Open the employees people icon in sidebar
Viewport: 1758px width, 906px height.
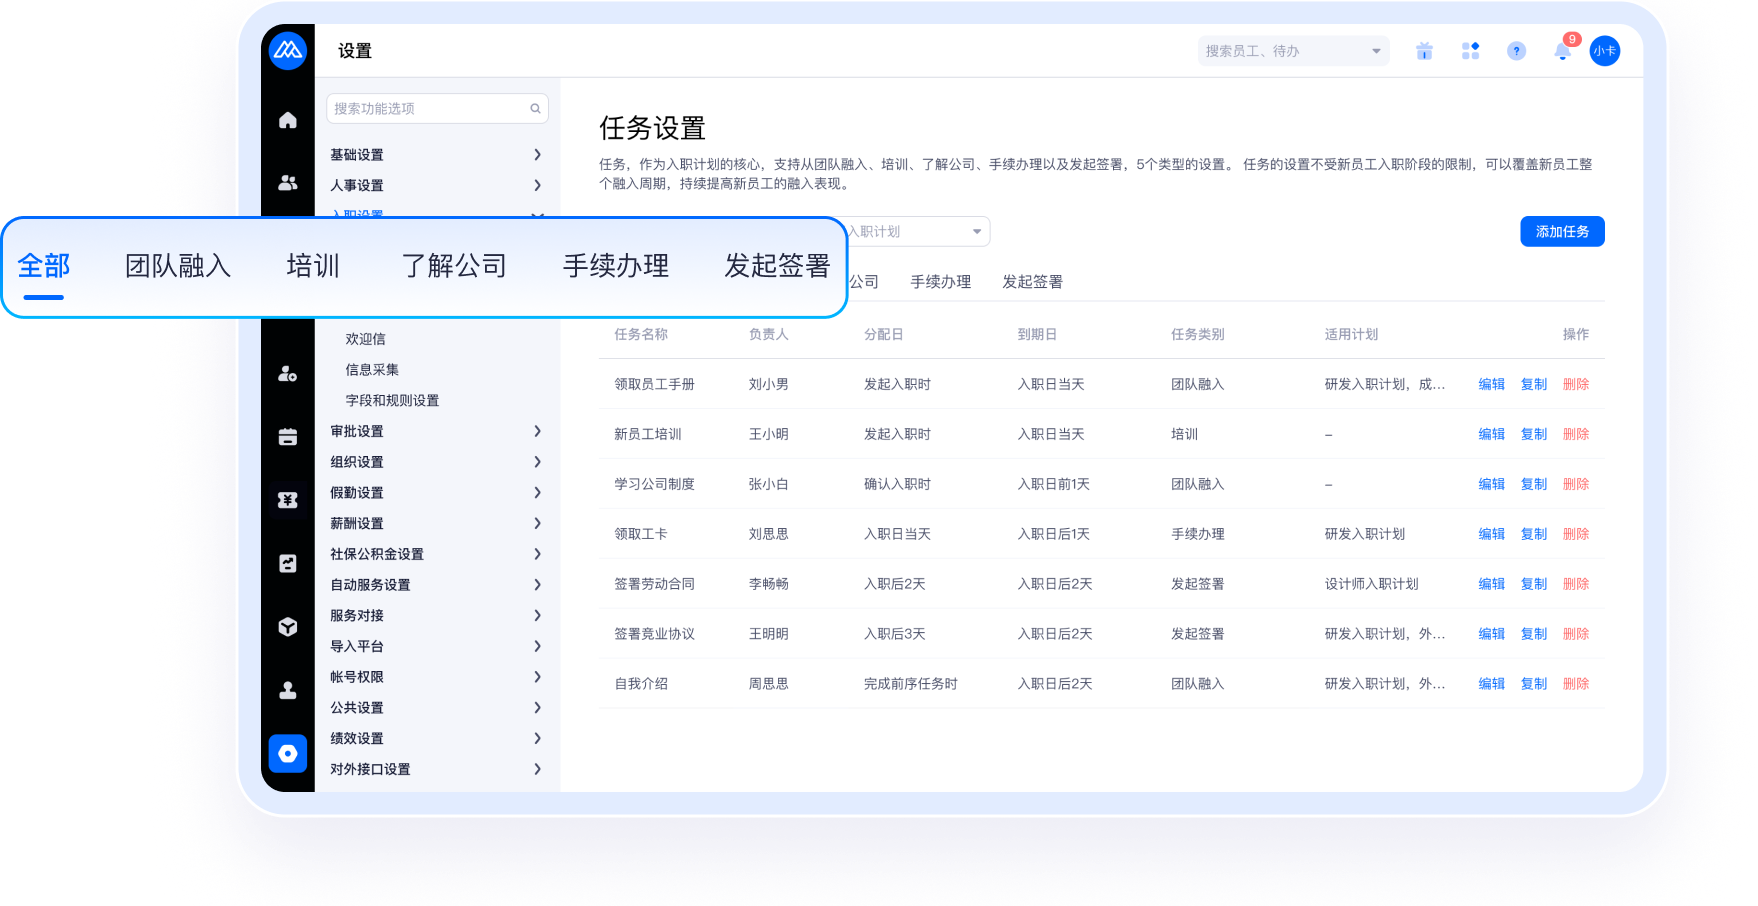288,183
